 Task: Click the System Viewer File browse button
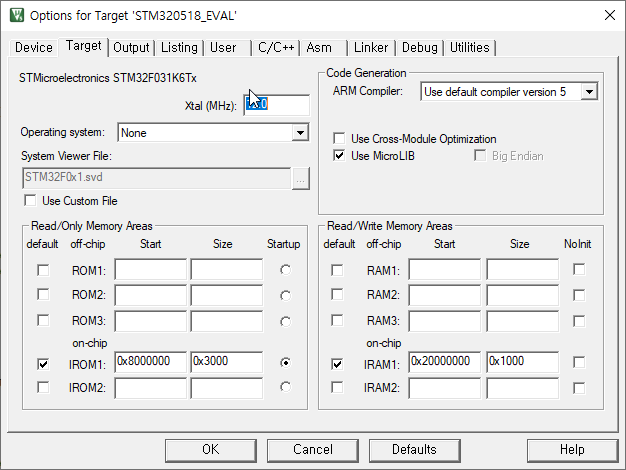[301, 178]
